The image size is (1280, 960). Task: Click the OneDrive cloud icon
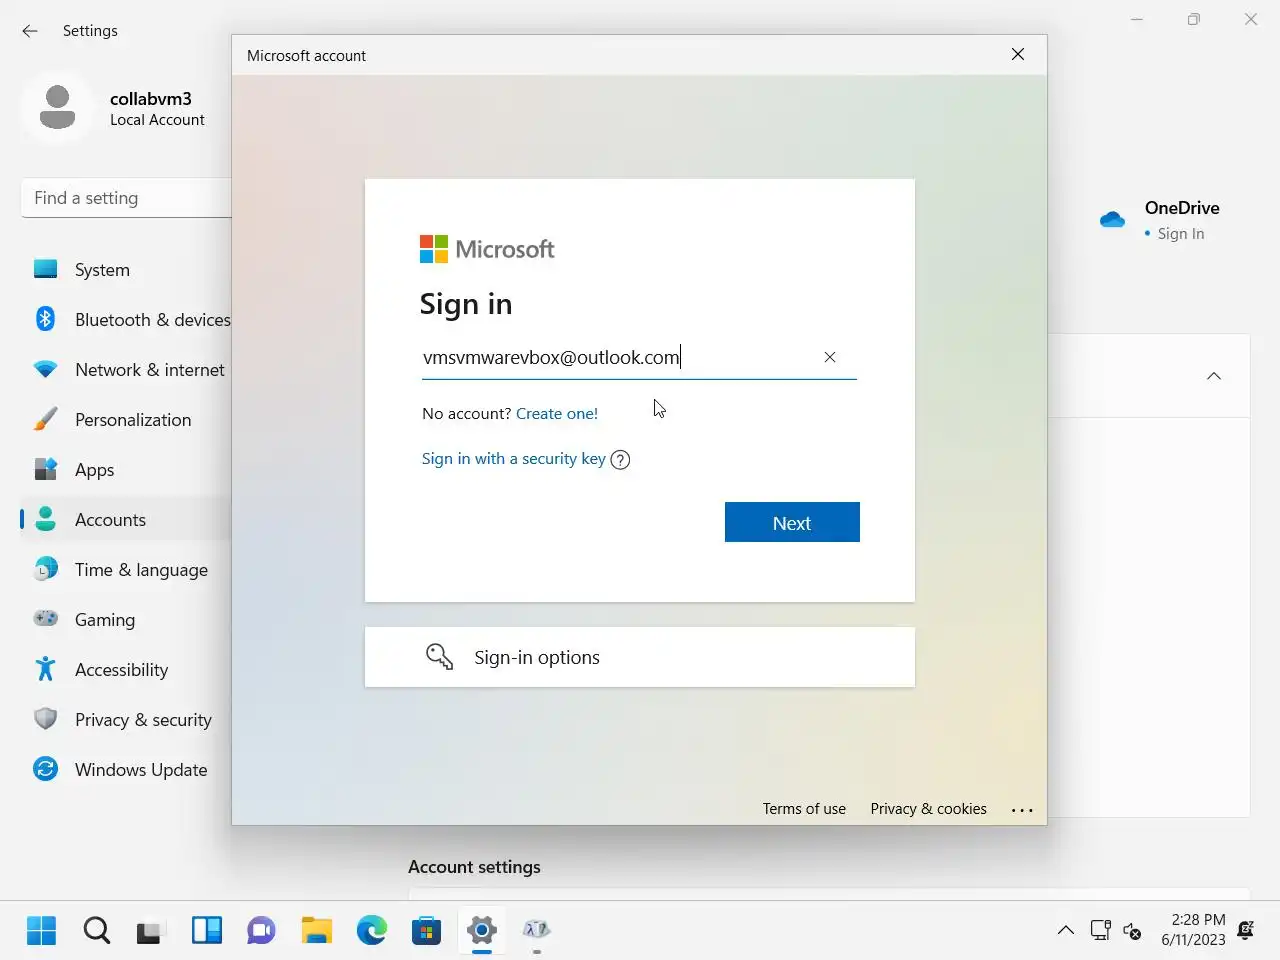point(1112,219)
